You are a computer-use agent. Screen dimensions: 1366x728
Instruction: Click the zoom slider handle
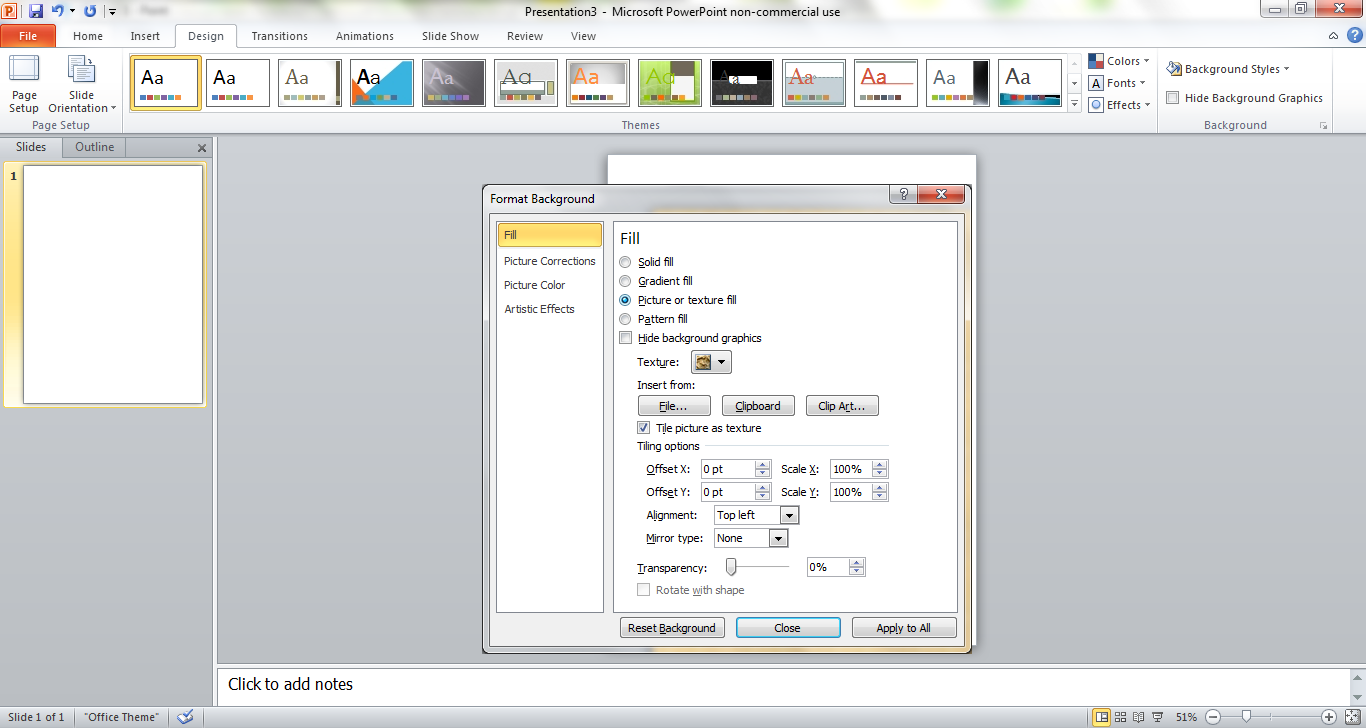click(1246, 716)
